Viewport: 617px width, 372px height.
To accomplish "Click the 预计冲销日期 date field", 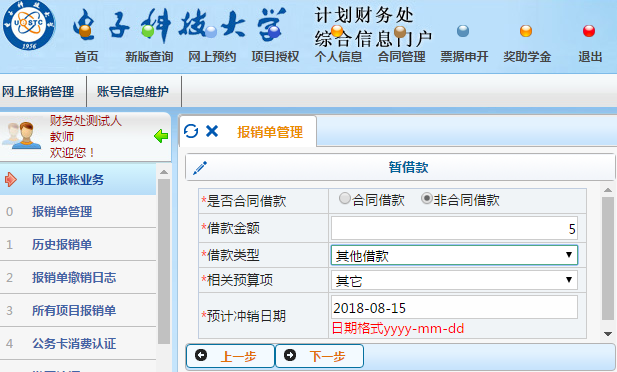I will (454, 307).
